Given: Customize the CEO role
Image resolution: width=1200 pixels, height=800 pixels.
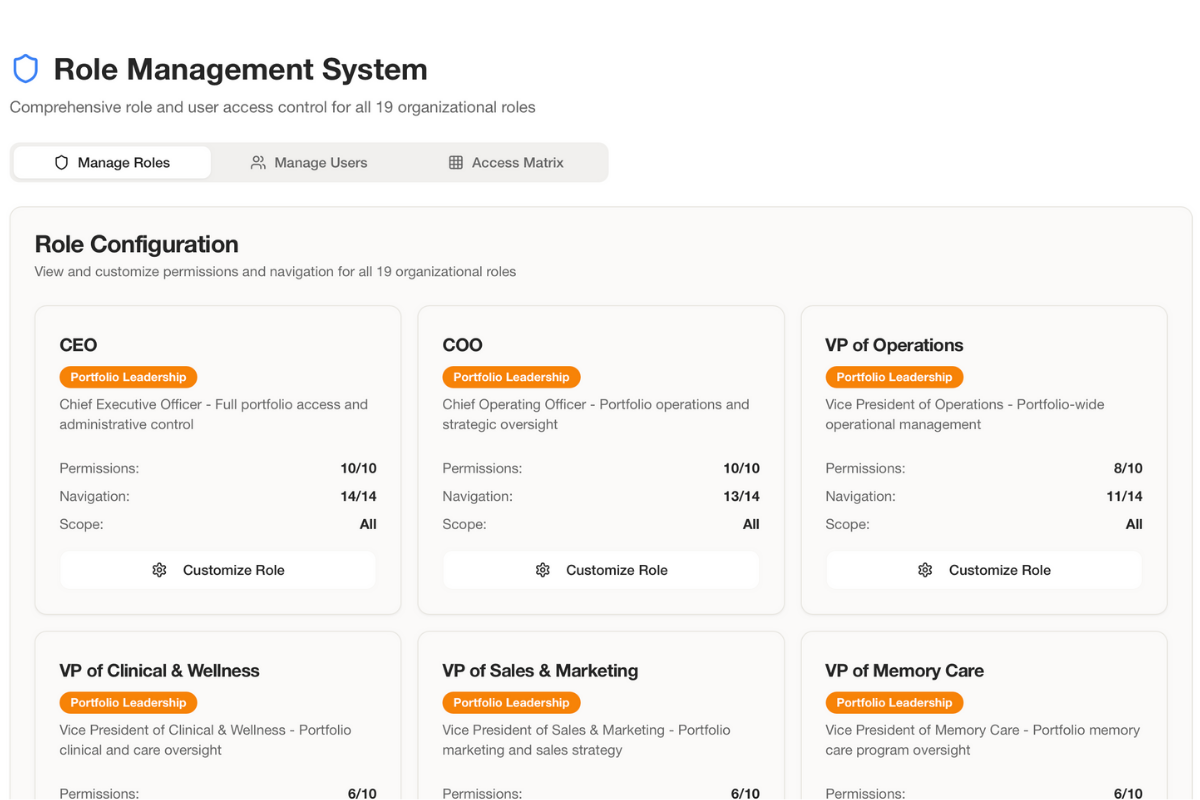Looking at the screenshot, I should (218, 569).
